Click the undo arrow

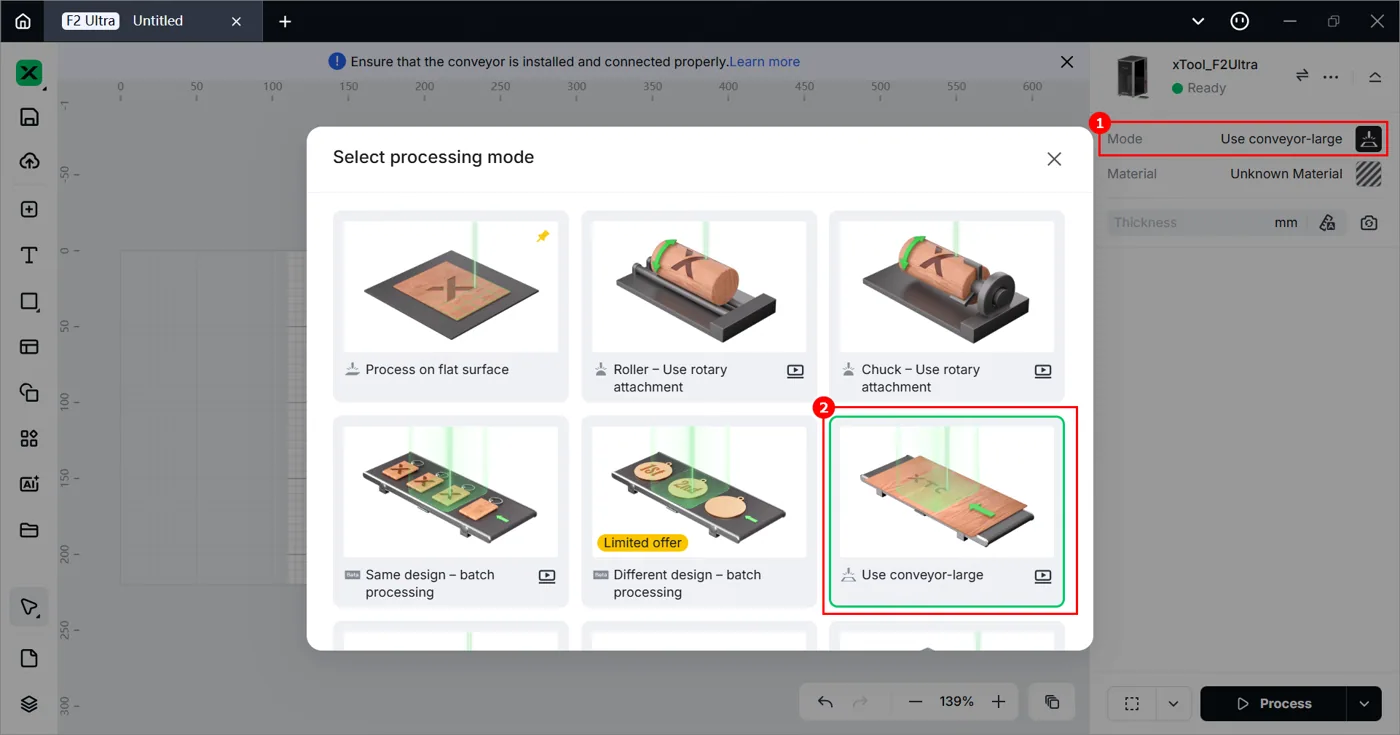tap(825, 702)
